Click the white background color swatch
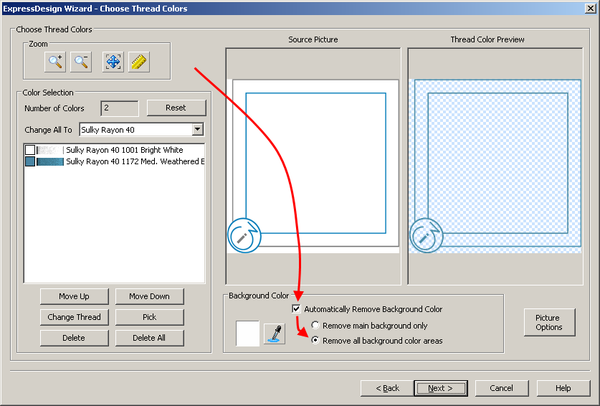600x406 pixels. tap(248, 333)
